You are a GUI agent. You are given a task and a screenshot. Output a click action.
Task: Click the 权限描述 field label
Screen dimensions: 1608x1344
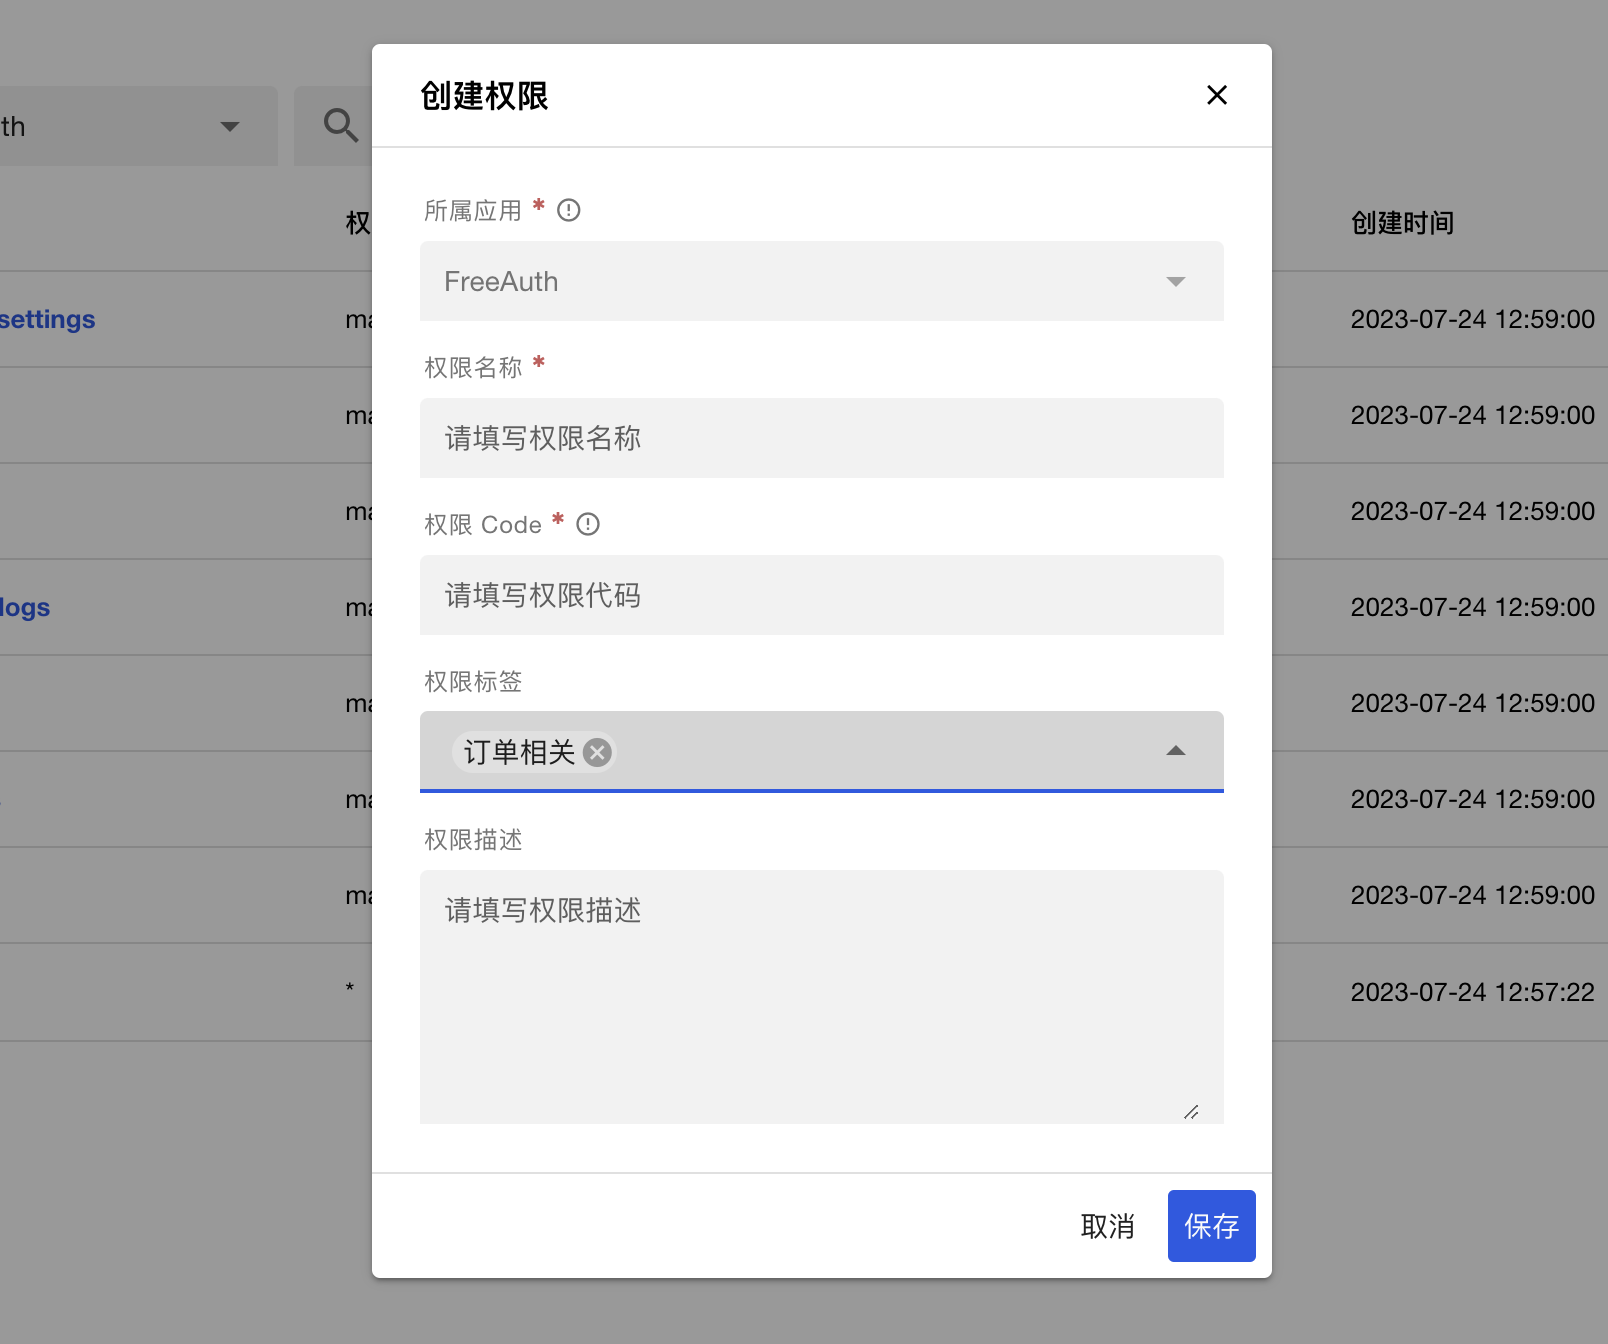tap(473, 840)
